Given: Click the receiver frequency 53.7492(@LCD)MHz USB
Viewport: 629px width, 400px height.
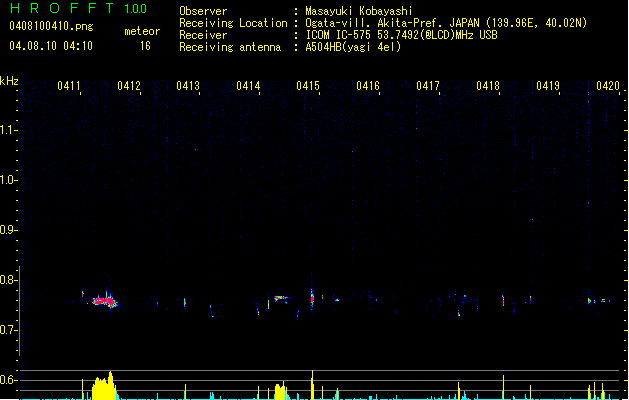Looking at the screenshot, I should [437, 35].
